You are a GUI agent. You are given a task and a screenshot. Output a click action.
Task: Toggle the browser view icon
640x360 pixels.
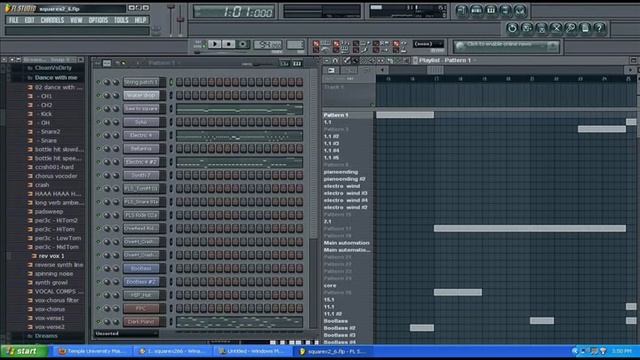pos(505,10)
